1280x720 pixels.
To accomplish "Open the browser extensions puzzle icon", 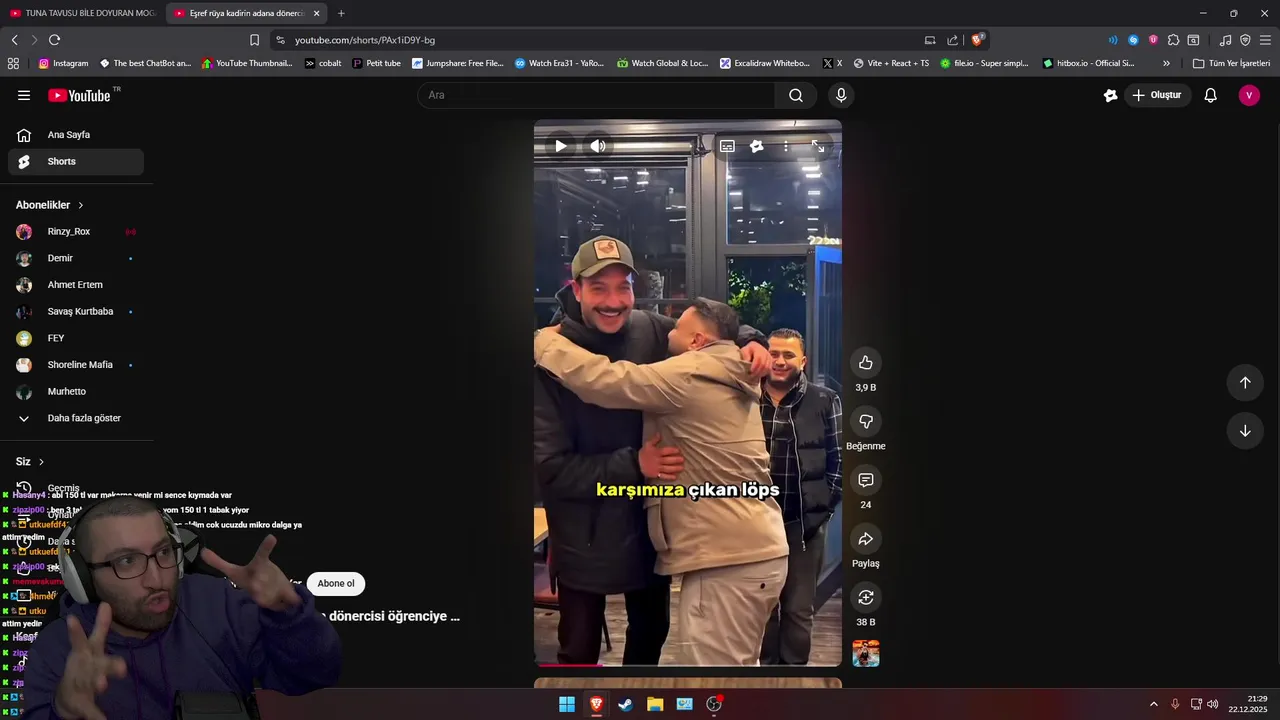I will (x=1173, y=40).
